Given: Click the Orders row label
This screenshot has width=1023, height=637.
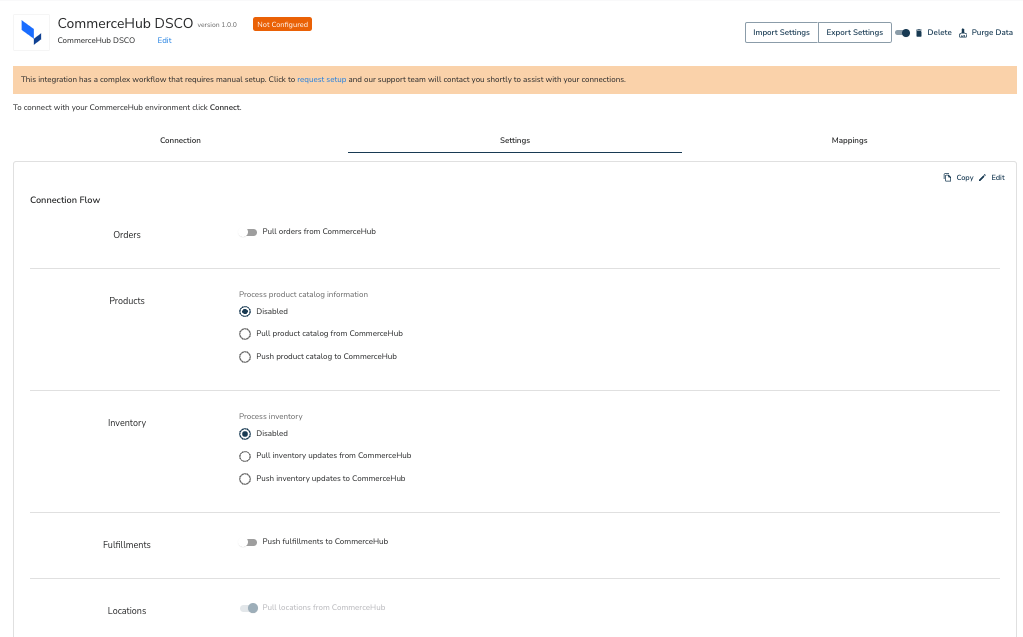Looking at the screenshot, I should (x=127, y=235).
